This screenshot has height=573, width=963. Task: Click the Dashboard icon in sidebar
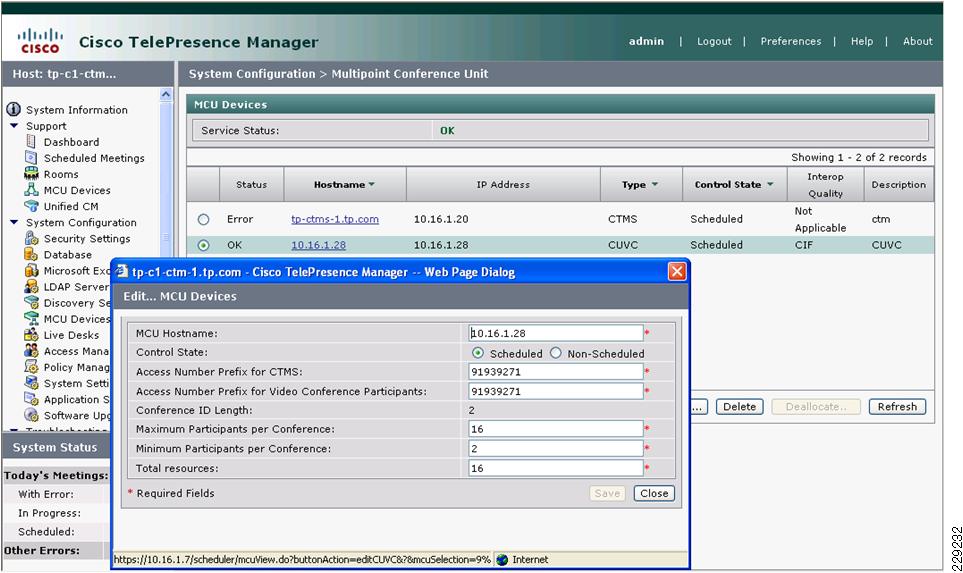(x=31, y=141)
